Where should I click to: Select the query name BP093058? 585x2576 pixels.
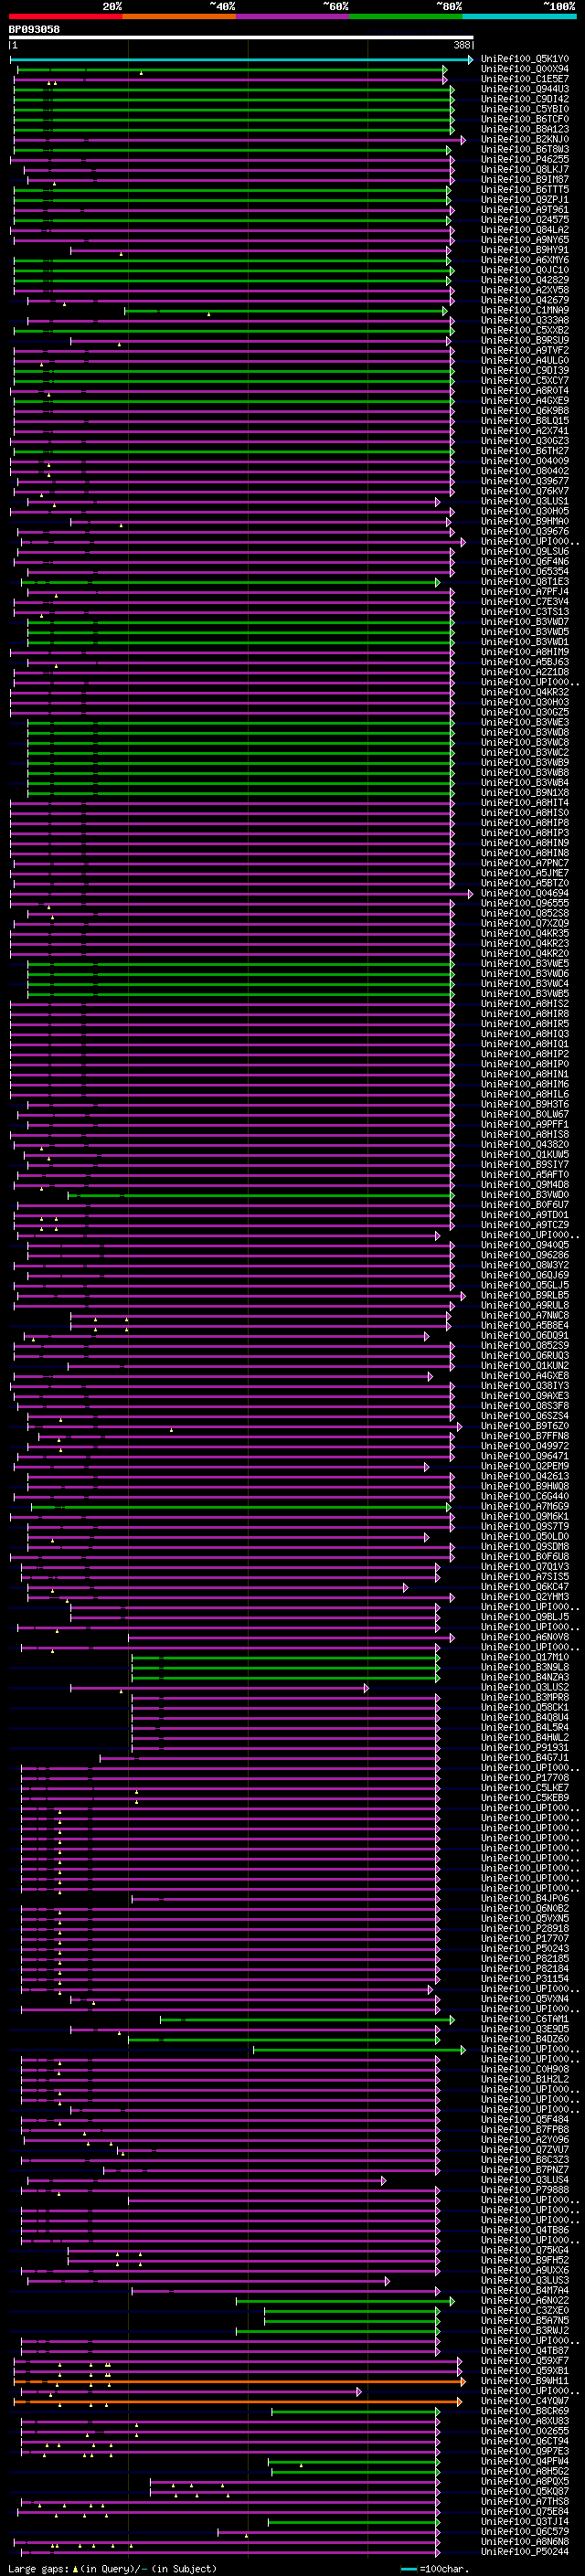(x=34, y=29)
